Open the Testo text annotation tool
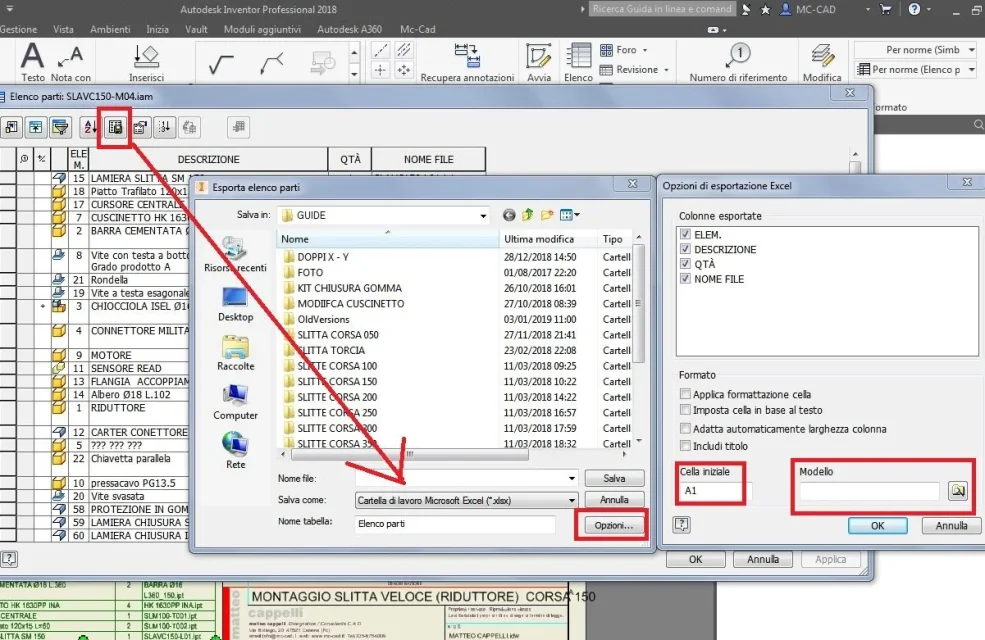Image resolution: width=985 pixels, height=640 pixels. click(33, 62)
